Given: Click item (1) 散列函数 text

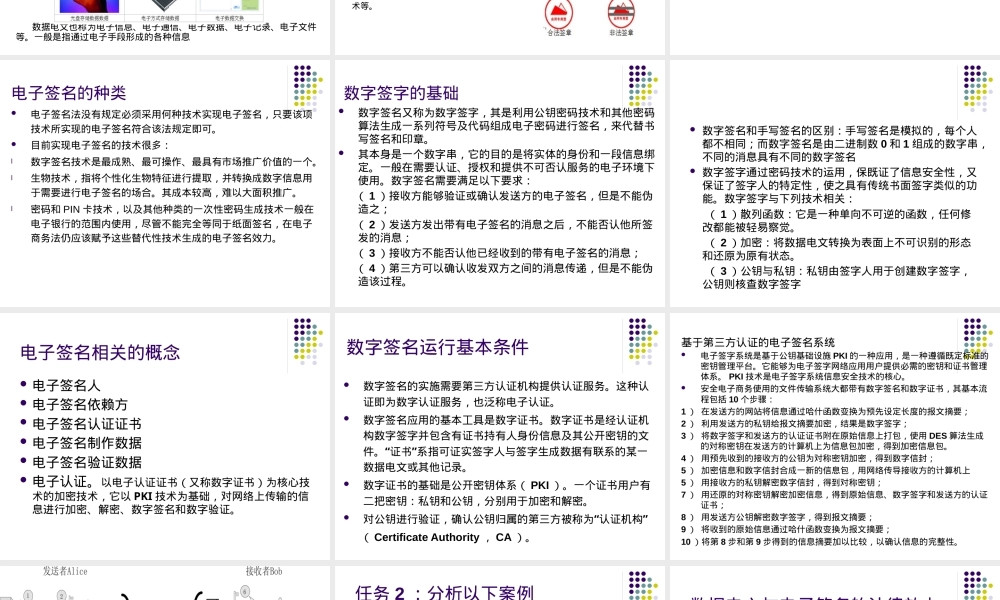Looking at the screenshot, I should 837,221.
